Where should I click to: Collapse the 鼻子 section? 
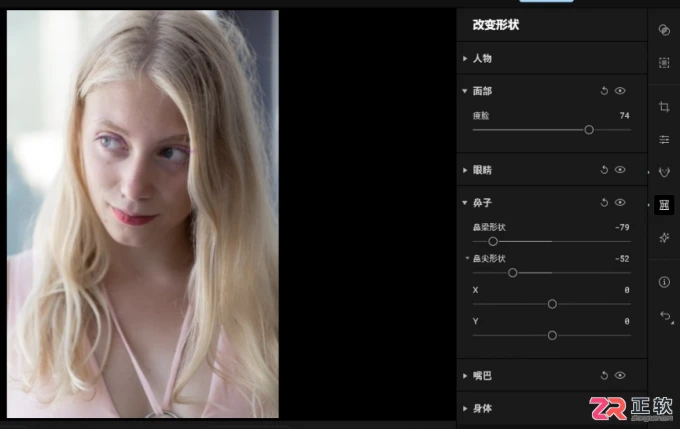(x=465, y=203)
